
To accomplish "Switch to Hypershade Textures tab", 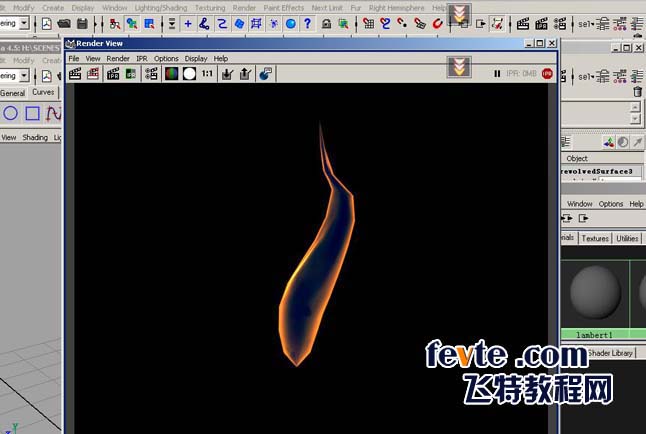I will click(x=595, y=238).
